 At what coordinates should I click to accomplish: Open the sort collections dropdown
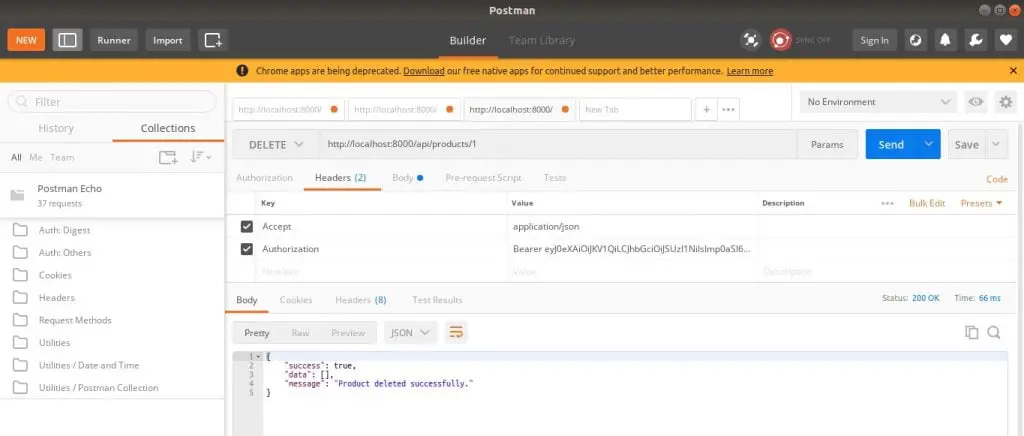point(200,157)
